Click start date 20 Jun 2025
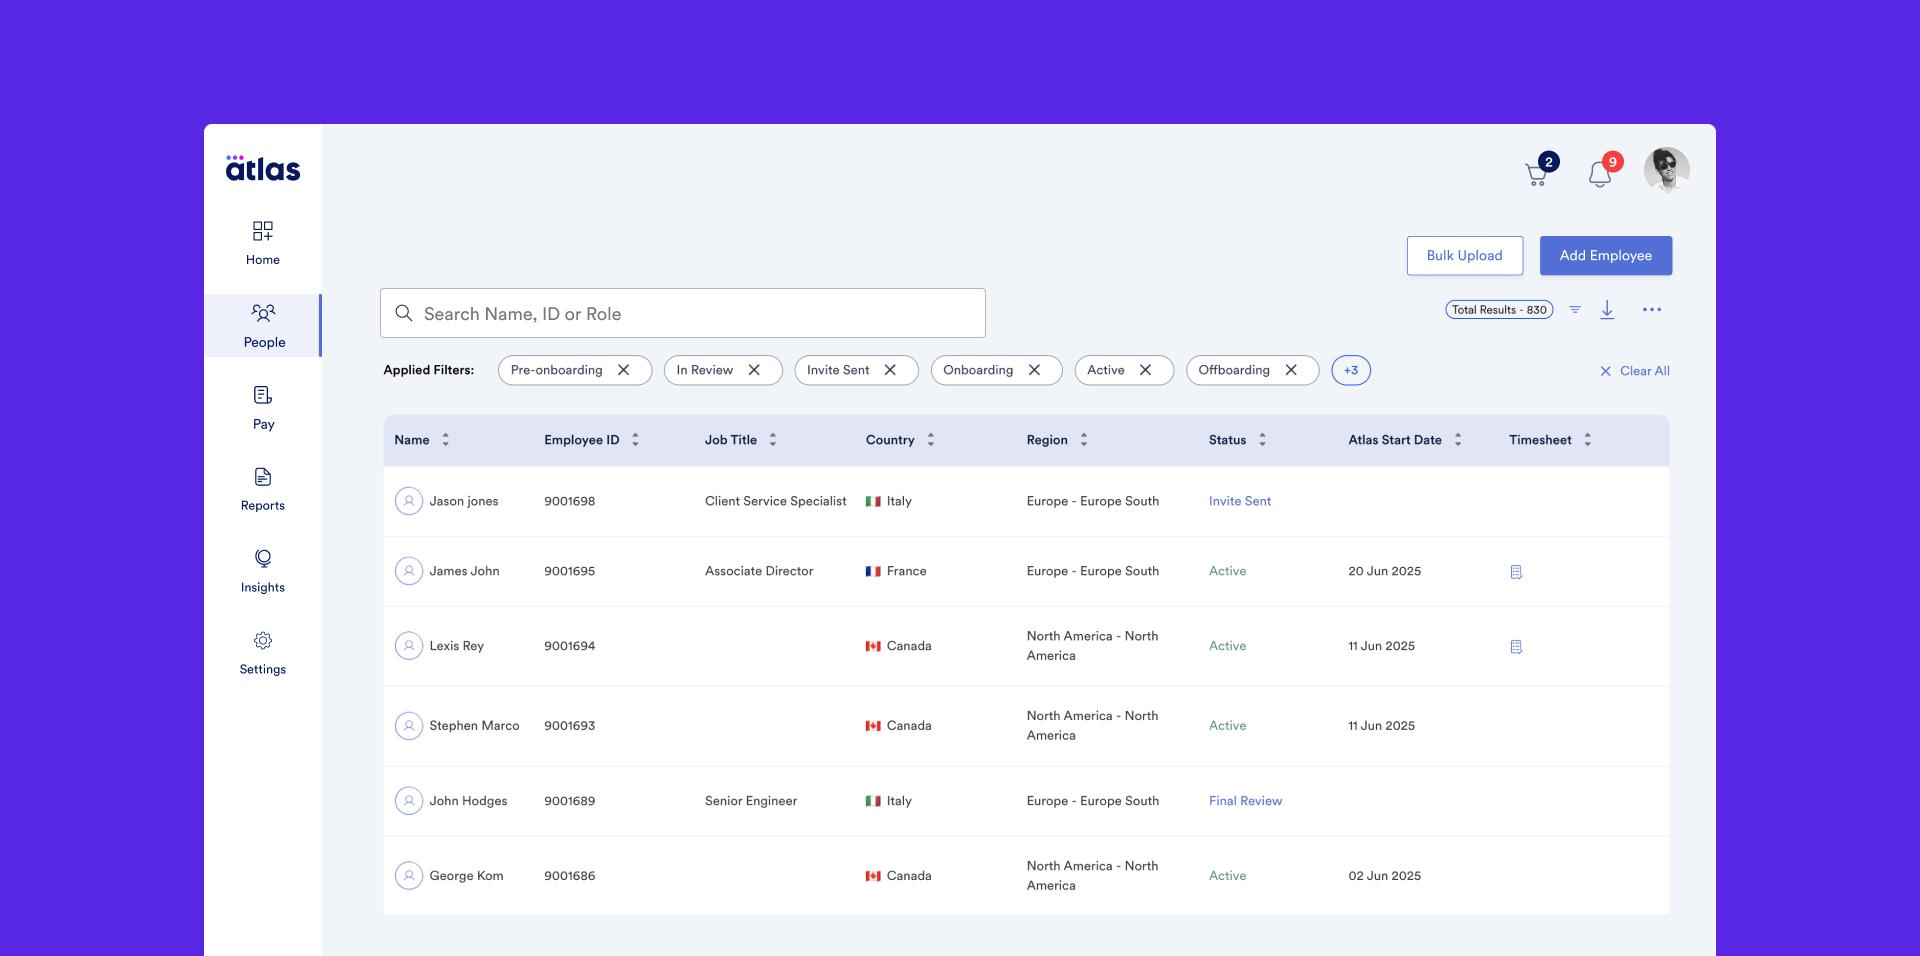Viewport: 1920px width, 956px height. click(1384, 571)
